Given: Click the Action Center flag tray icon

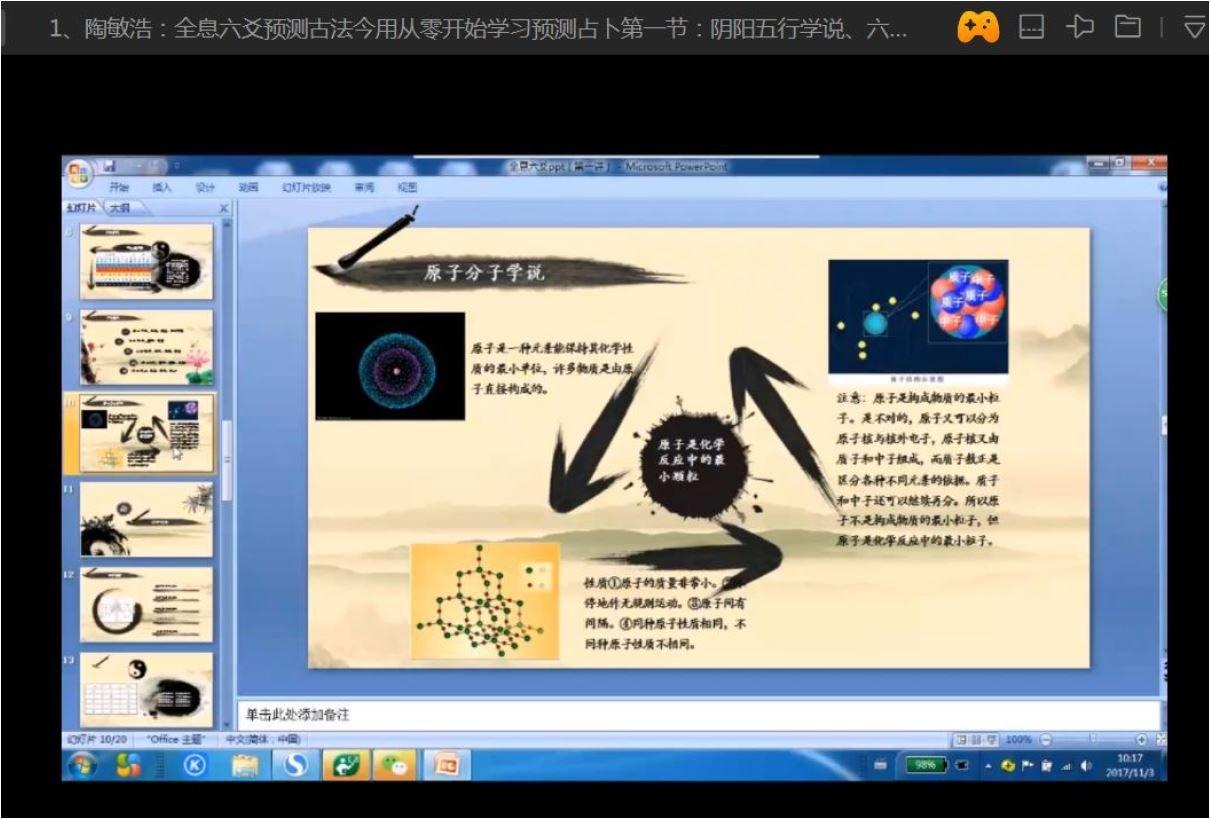Looking at the screenshot, I should [x=1026, y=766].
